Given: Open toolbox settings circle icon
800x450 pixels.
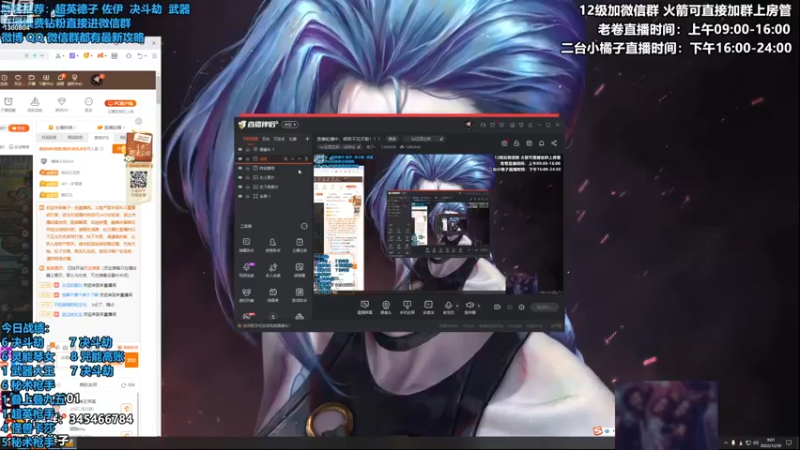Looking at the screenshot, I should 304,226.
